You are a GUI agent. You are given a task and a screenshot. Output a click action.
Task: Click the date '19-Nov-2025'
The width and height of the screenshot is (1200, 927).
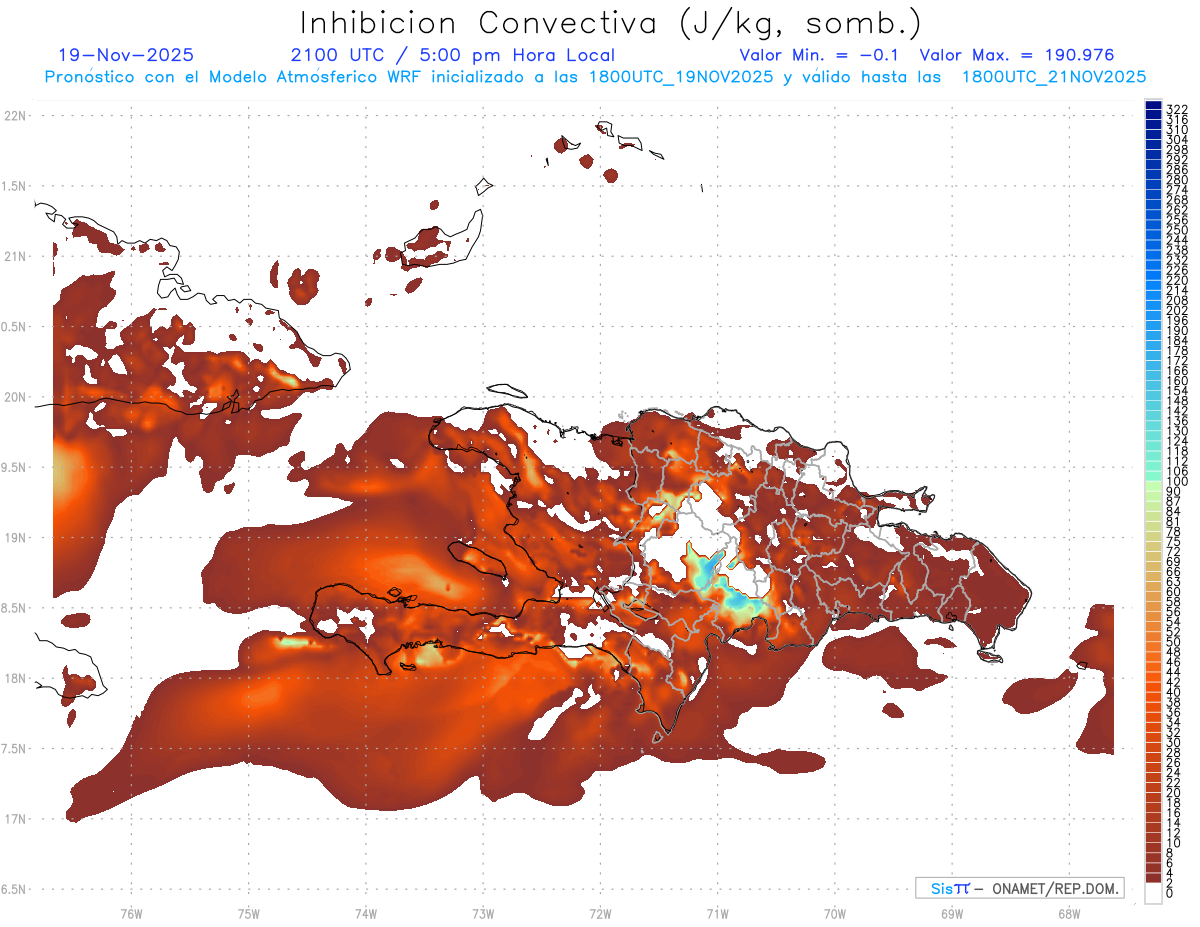126,56
